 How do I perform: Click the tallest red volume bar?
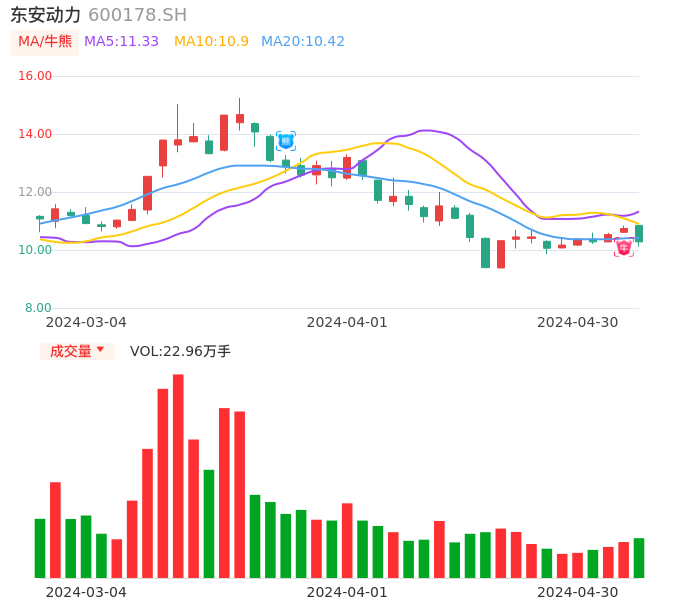(178, 475)
